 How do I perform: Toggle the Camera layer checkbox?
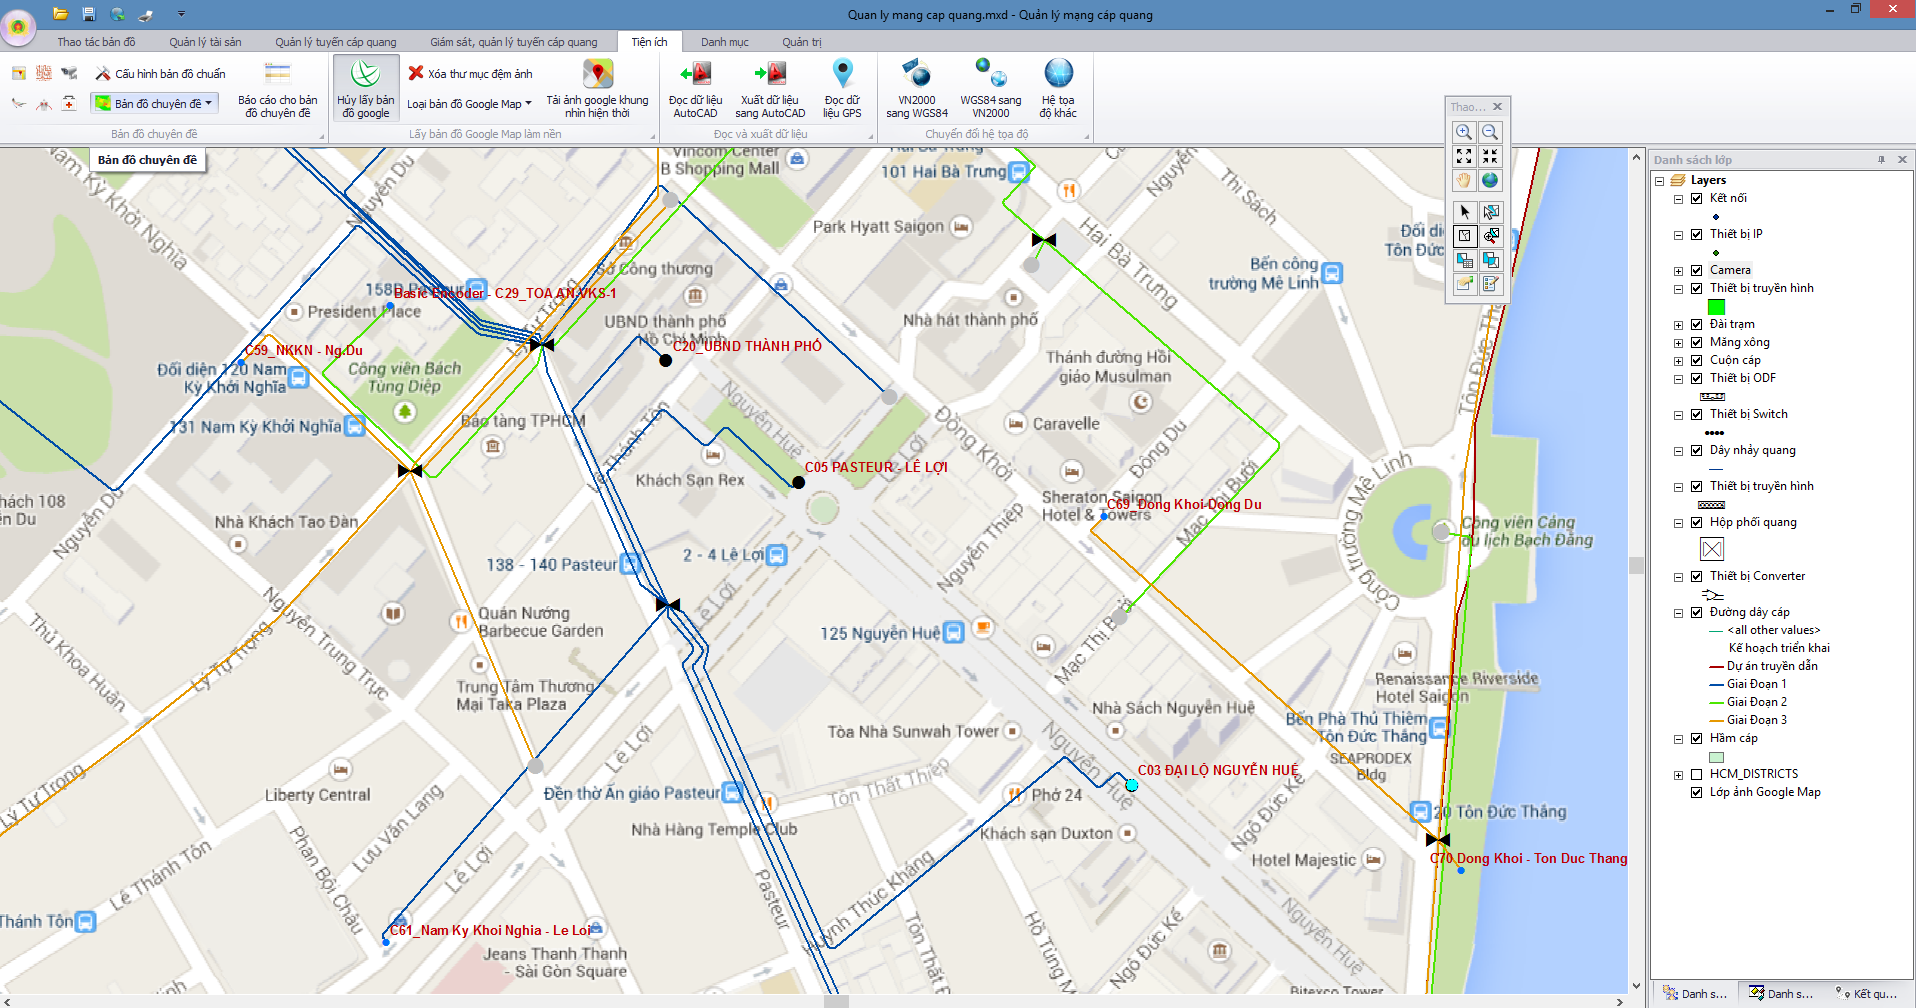pos(1696,270)
